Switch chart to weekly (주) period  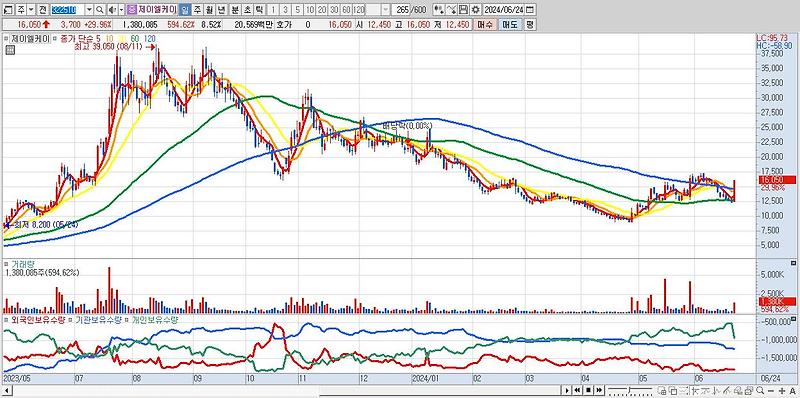click(x=197, y=10)
